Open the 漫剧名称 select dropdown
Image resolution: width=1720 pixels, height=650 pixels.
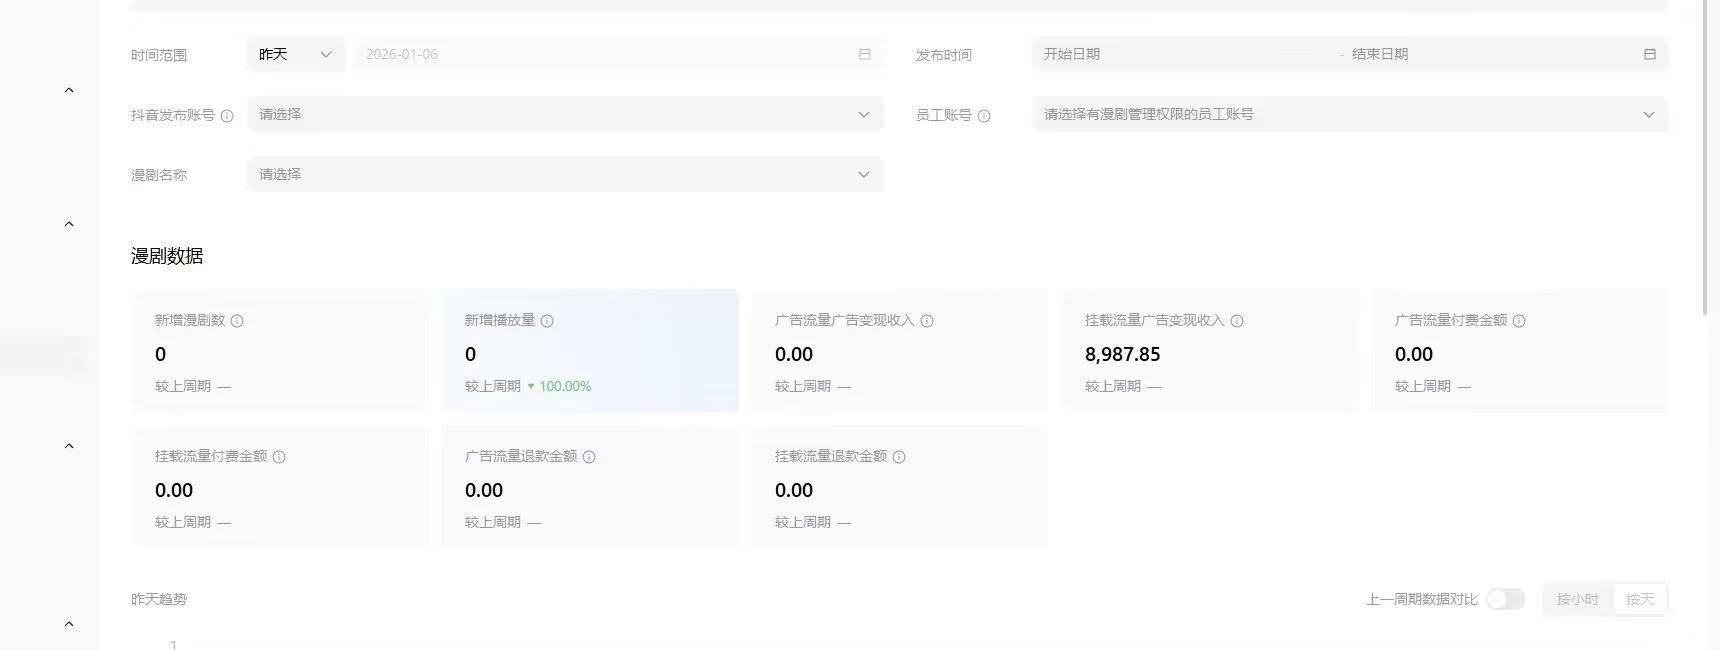pyautogui.click(x=565, y=174)
